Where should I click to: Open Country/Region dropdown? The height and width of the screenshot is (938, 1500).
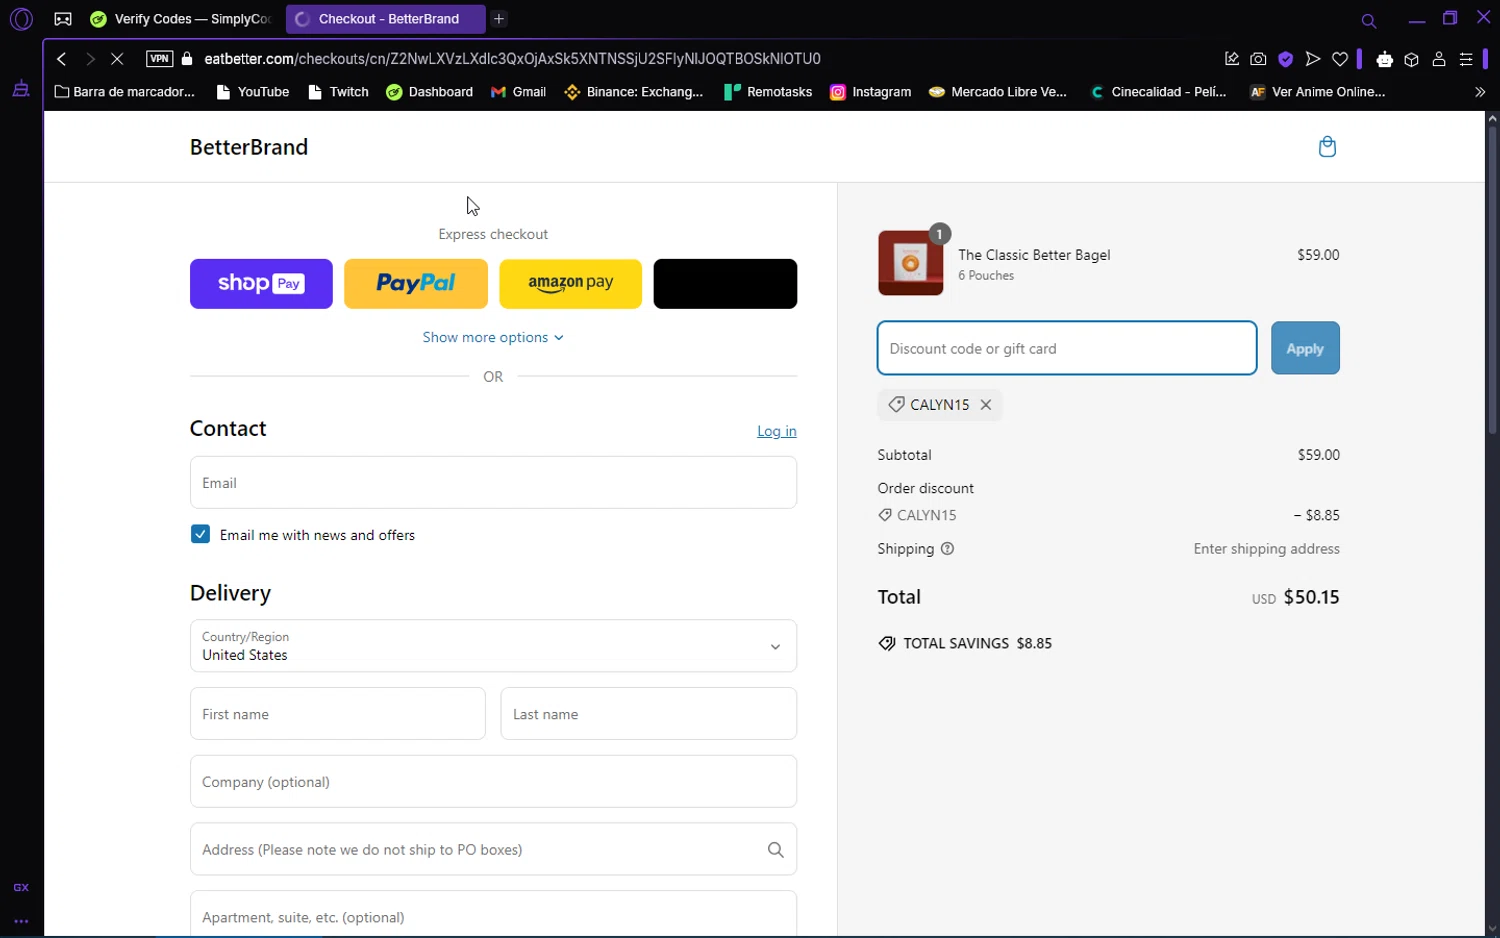pos(493,646)
